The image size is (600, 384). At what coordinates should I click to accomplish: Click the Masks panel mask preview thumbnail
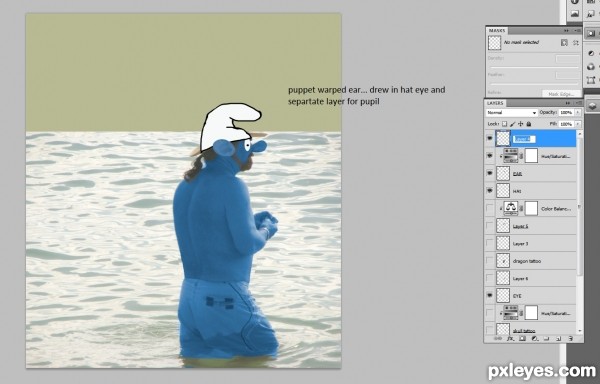[494, 42]
